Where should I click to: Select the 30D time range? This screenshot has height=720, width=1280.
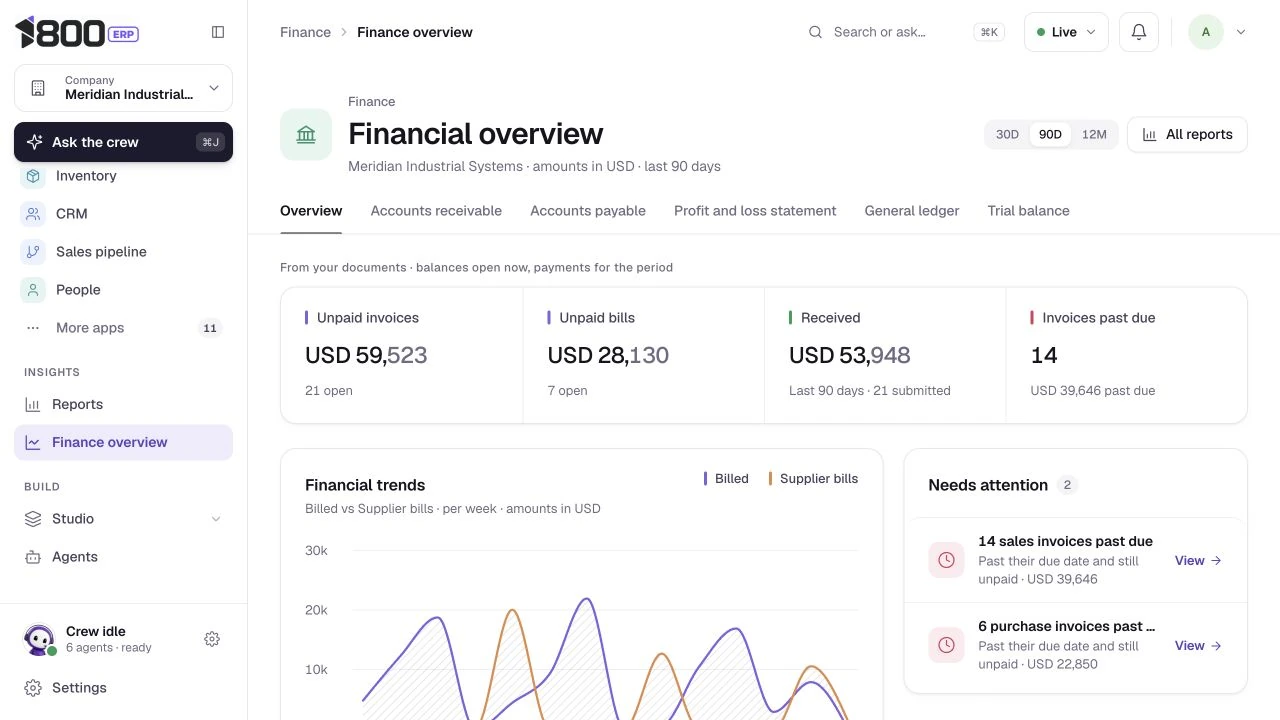coord(1007,135)
